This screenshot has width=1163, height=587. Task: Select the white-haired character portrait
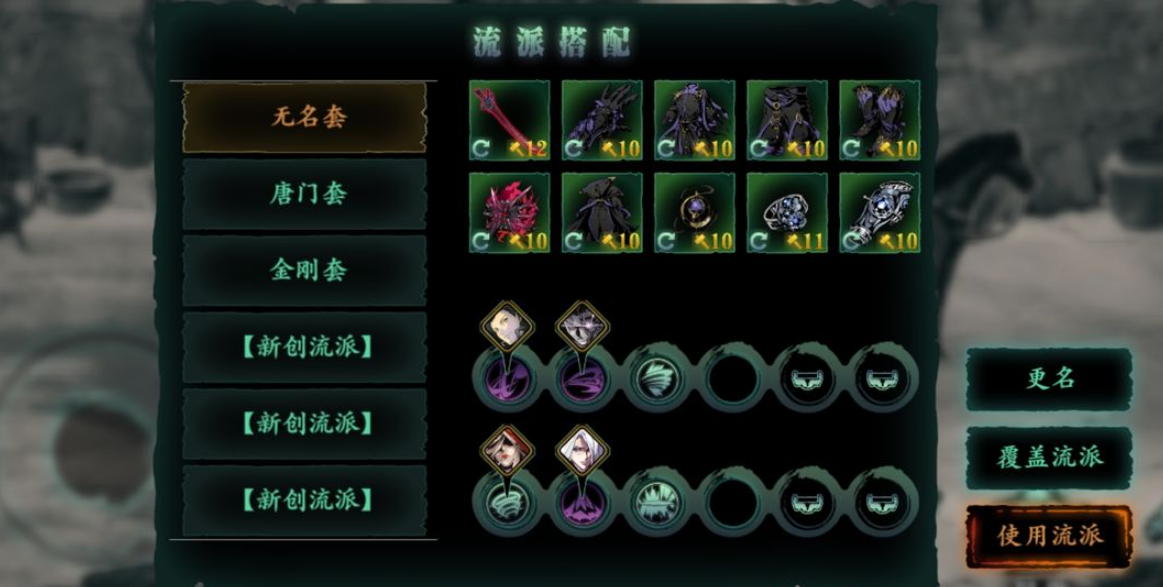click(582, 450)
